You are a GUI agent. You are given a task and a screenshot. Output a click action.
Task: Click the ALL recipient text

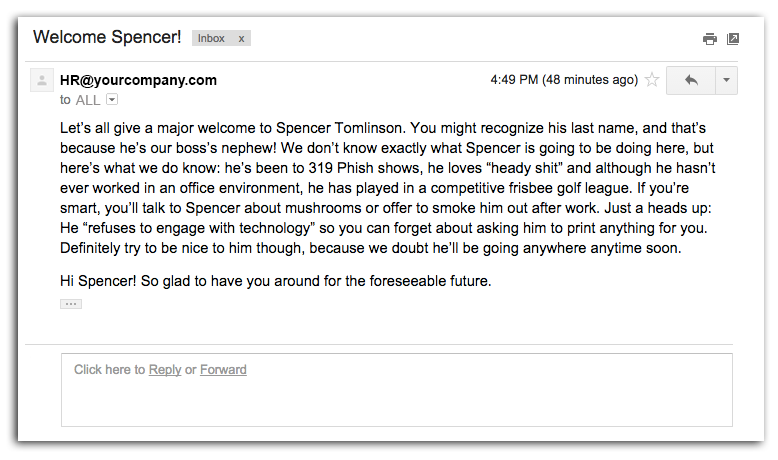click(x=88, y=100)
